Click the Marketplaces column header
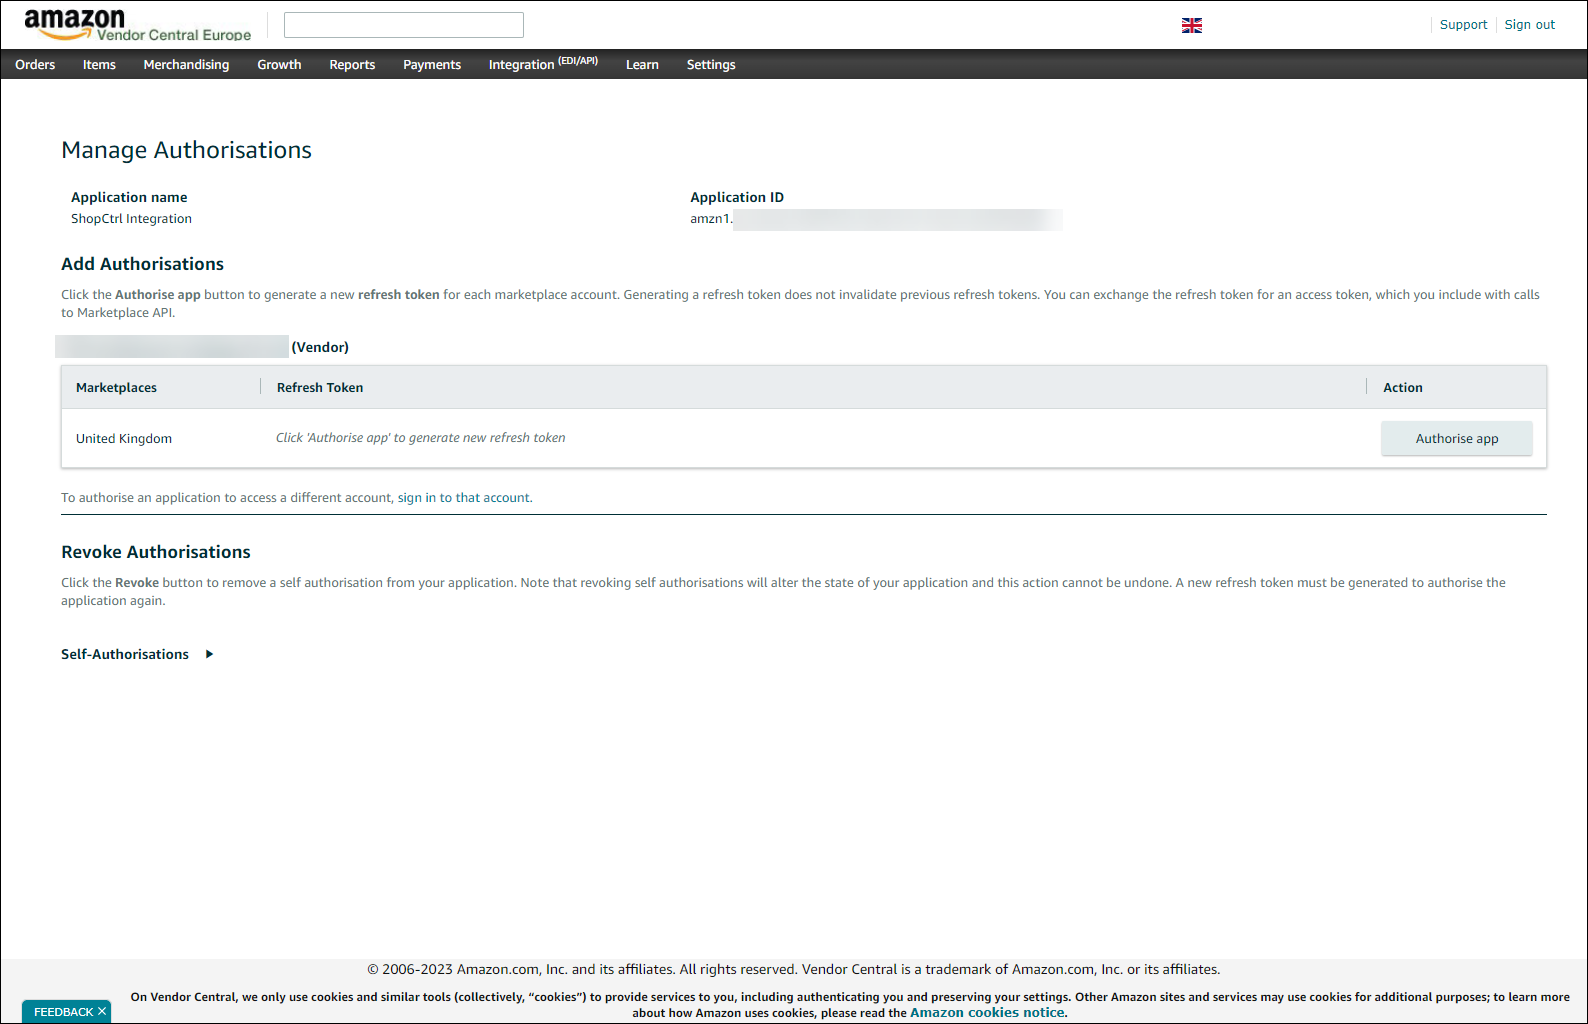 (x=116, y=387)
